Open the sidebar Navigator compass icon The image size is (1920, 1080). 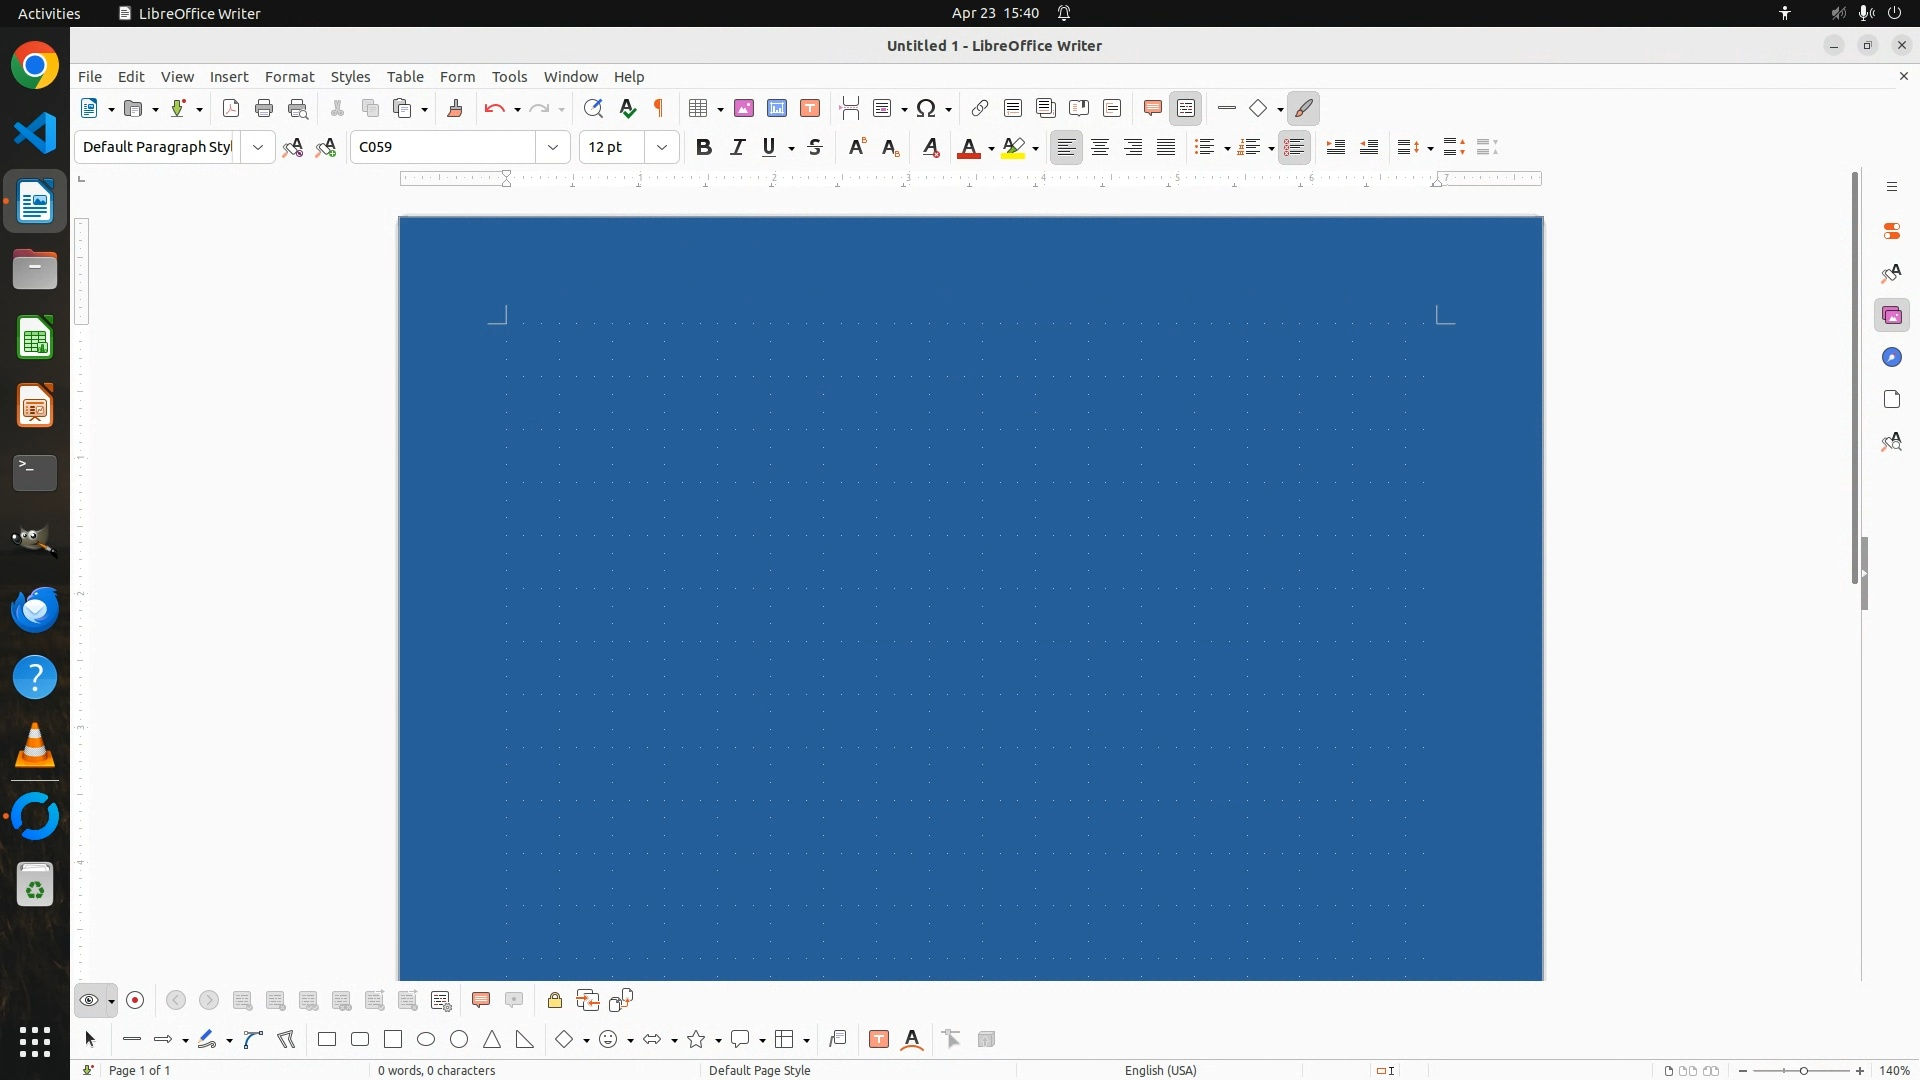(1891, 358)
